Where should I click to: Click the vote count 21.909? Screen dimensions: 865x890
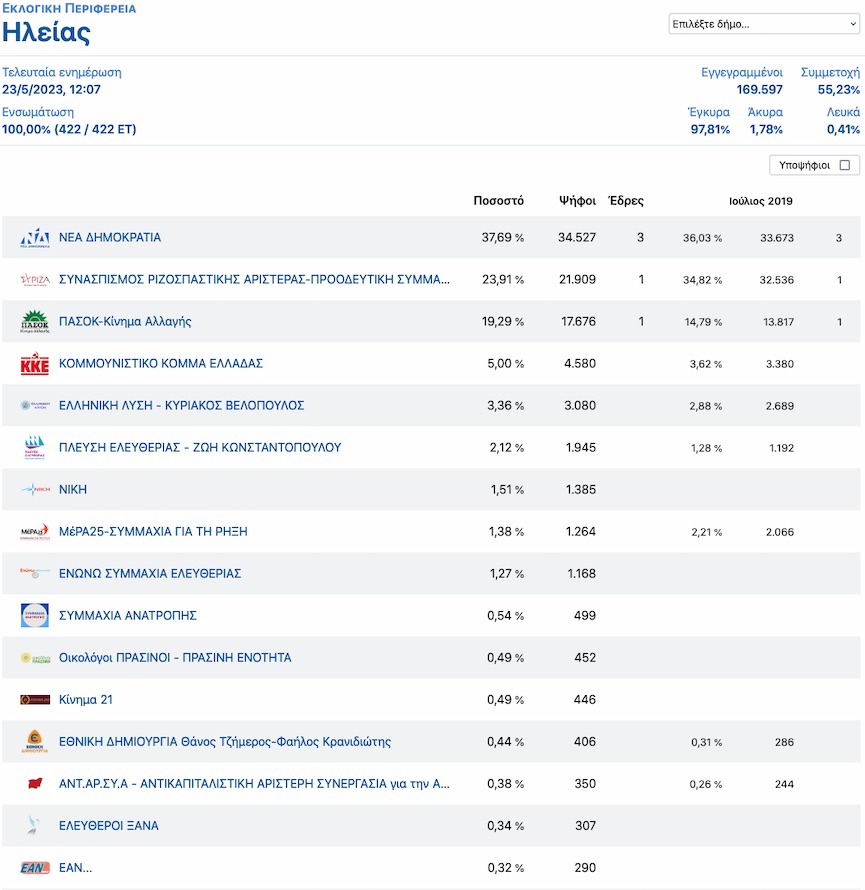click(x=577, y=279)
